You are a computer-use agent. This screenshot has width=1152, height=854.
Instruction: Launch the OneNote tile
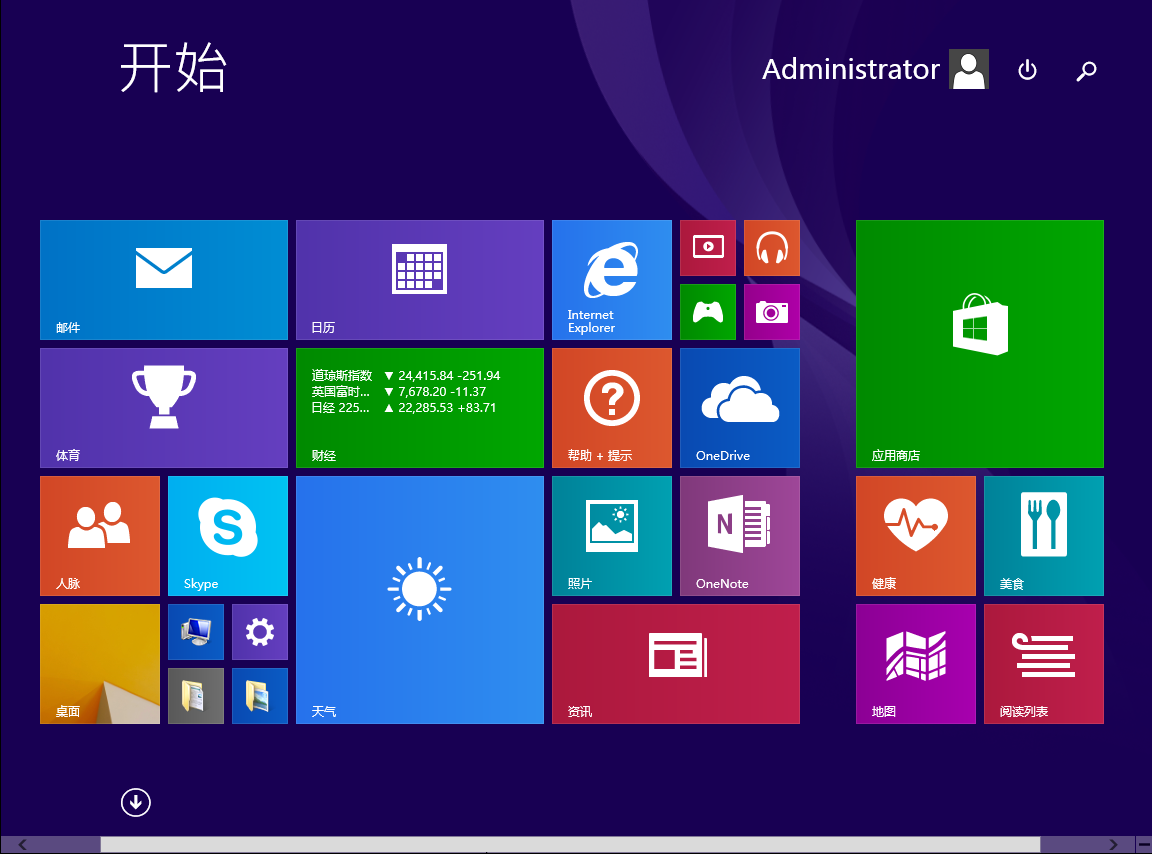coord(740,536)
